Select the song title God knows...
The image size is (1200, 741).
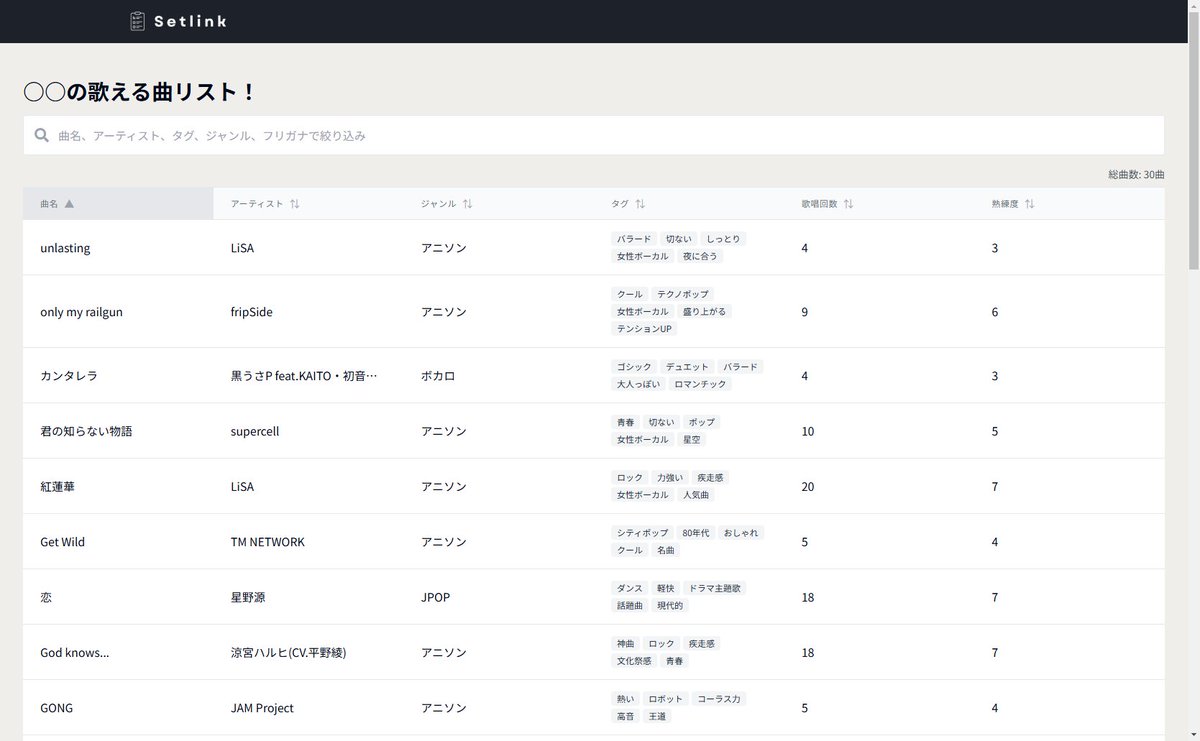click(x=74, y=653)
